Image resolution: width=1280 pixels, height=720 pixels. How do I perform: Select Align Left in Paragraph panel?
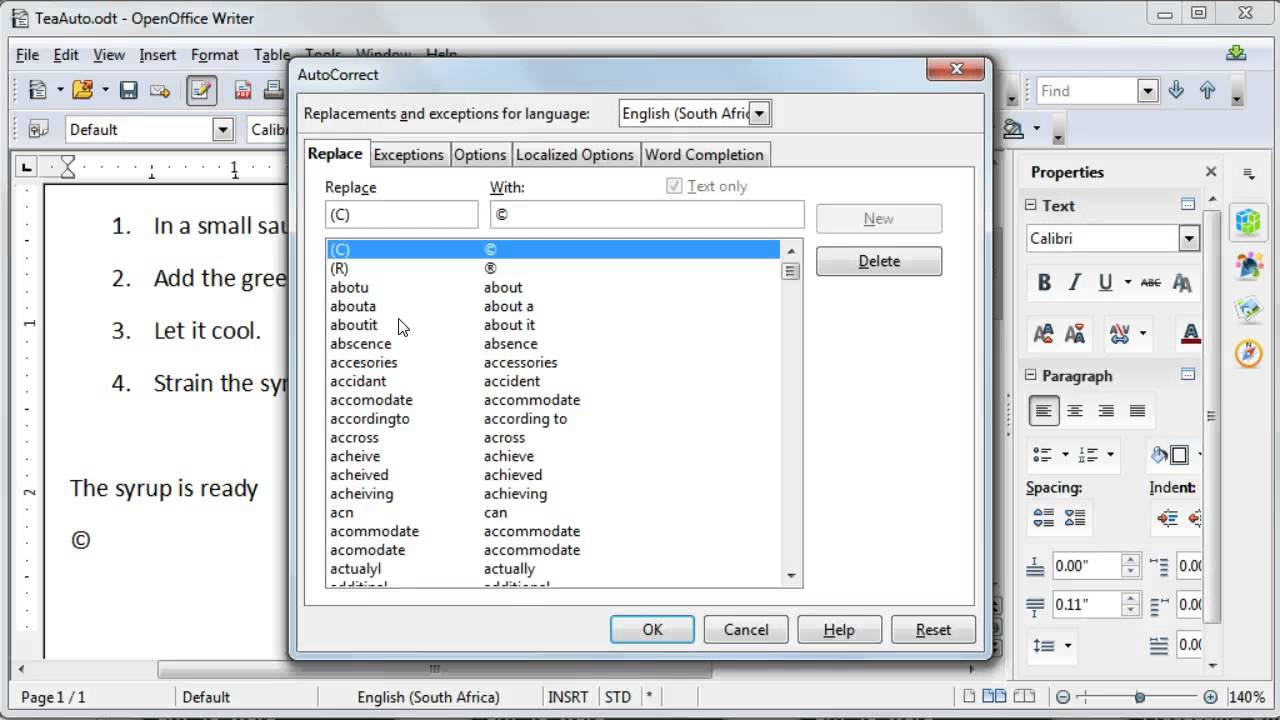pos(1044,411)
